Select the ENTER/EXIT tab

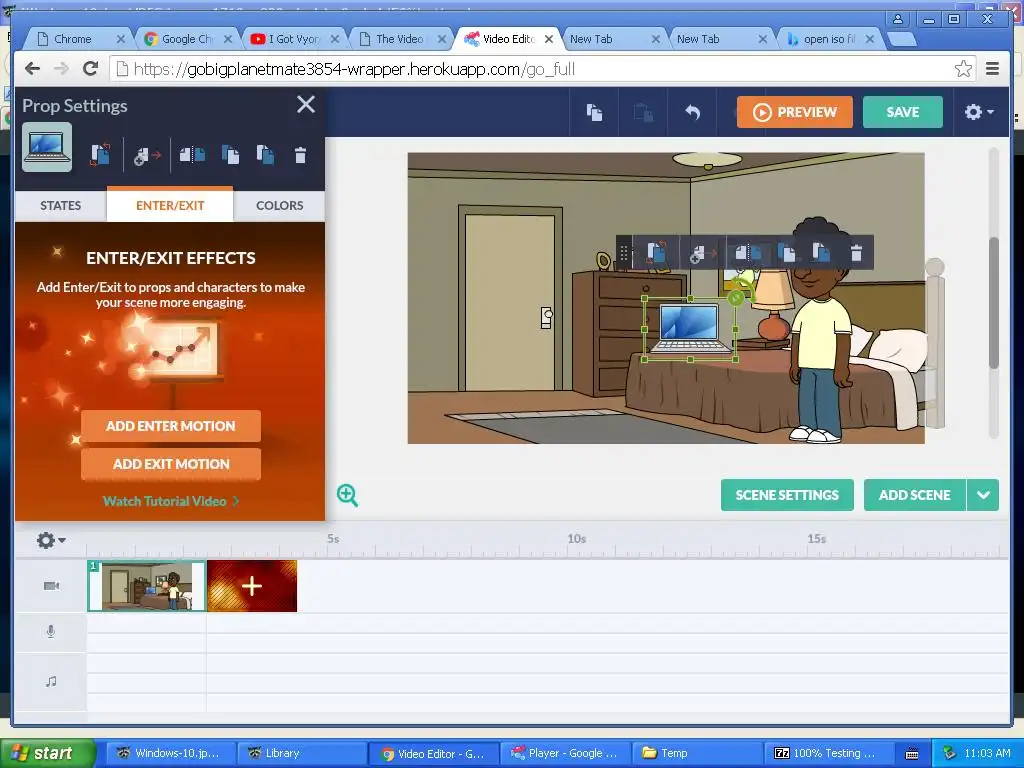[x=170, y=205]
